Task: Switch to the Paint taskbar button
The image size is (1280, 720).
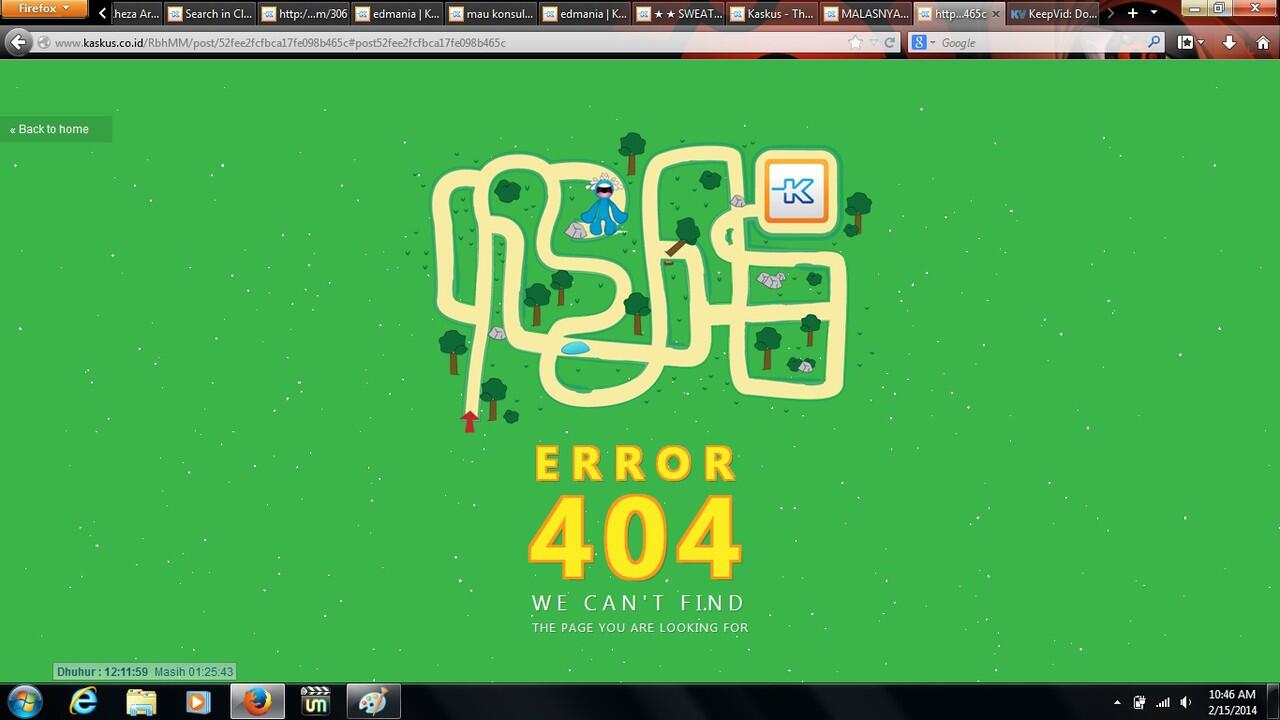Action: 373,701
